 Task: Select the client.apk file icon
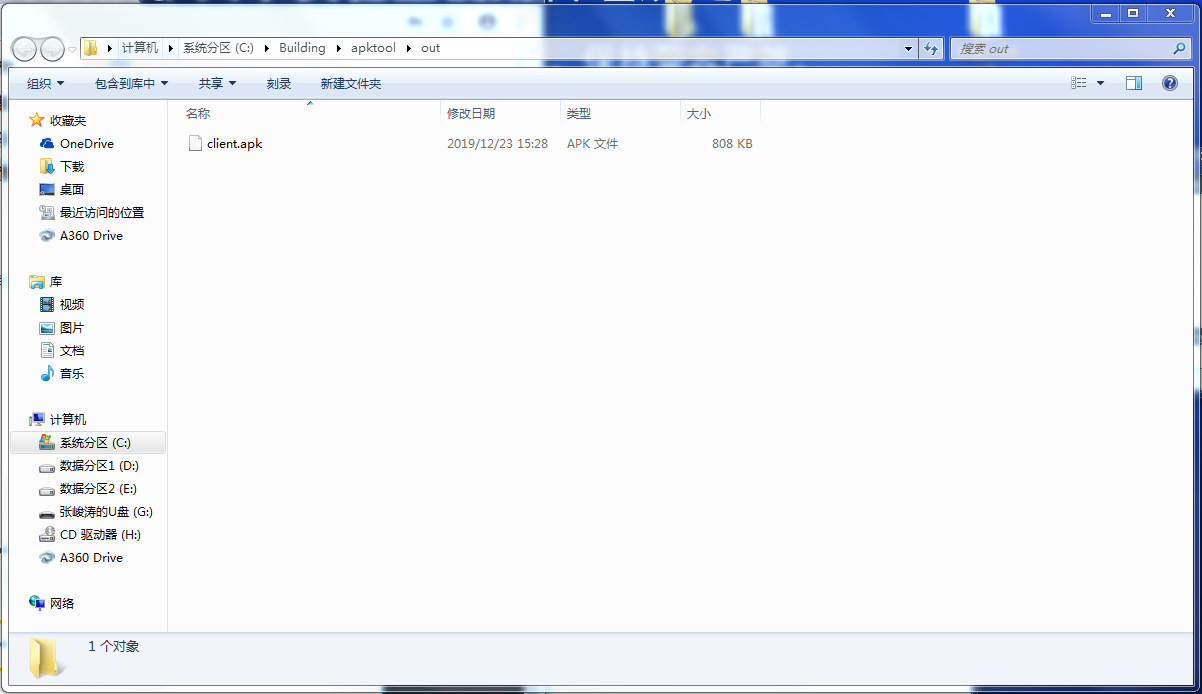[195, 144]
